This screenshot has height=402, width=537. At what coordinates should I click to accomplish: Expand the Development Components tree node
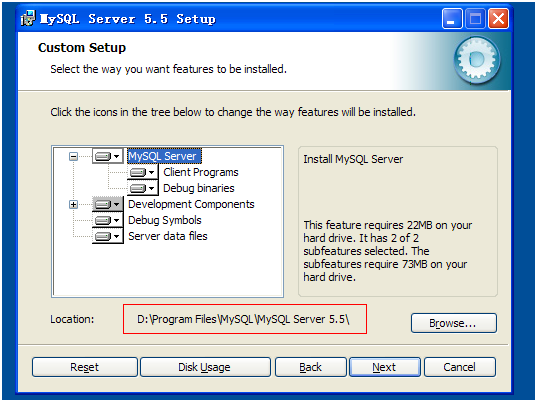73,204
